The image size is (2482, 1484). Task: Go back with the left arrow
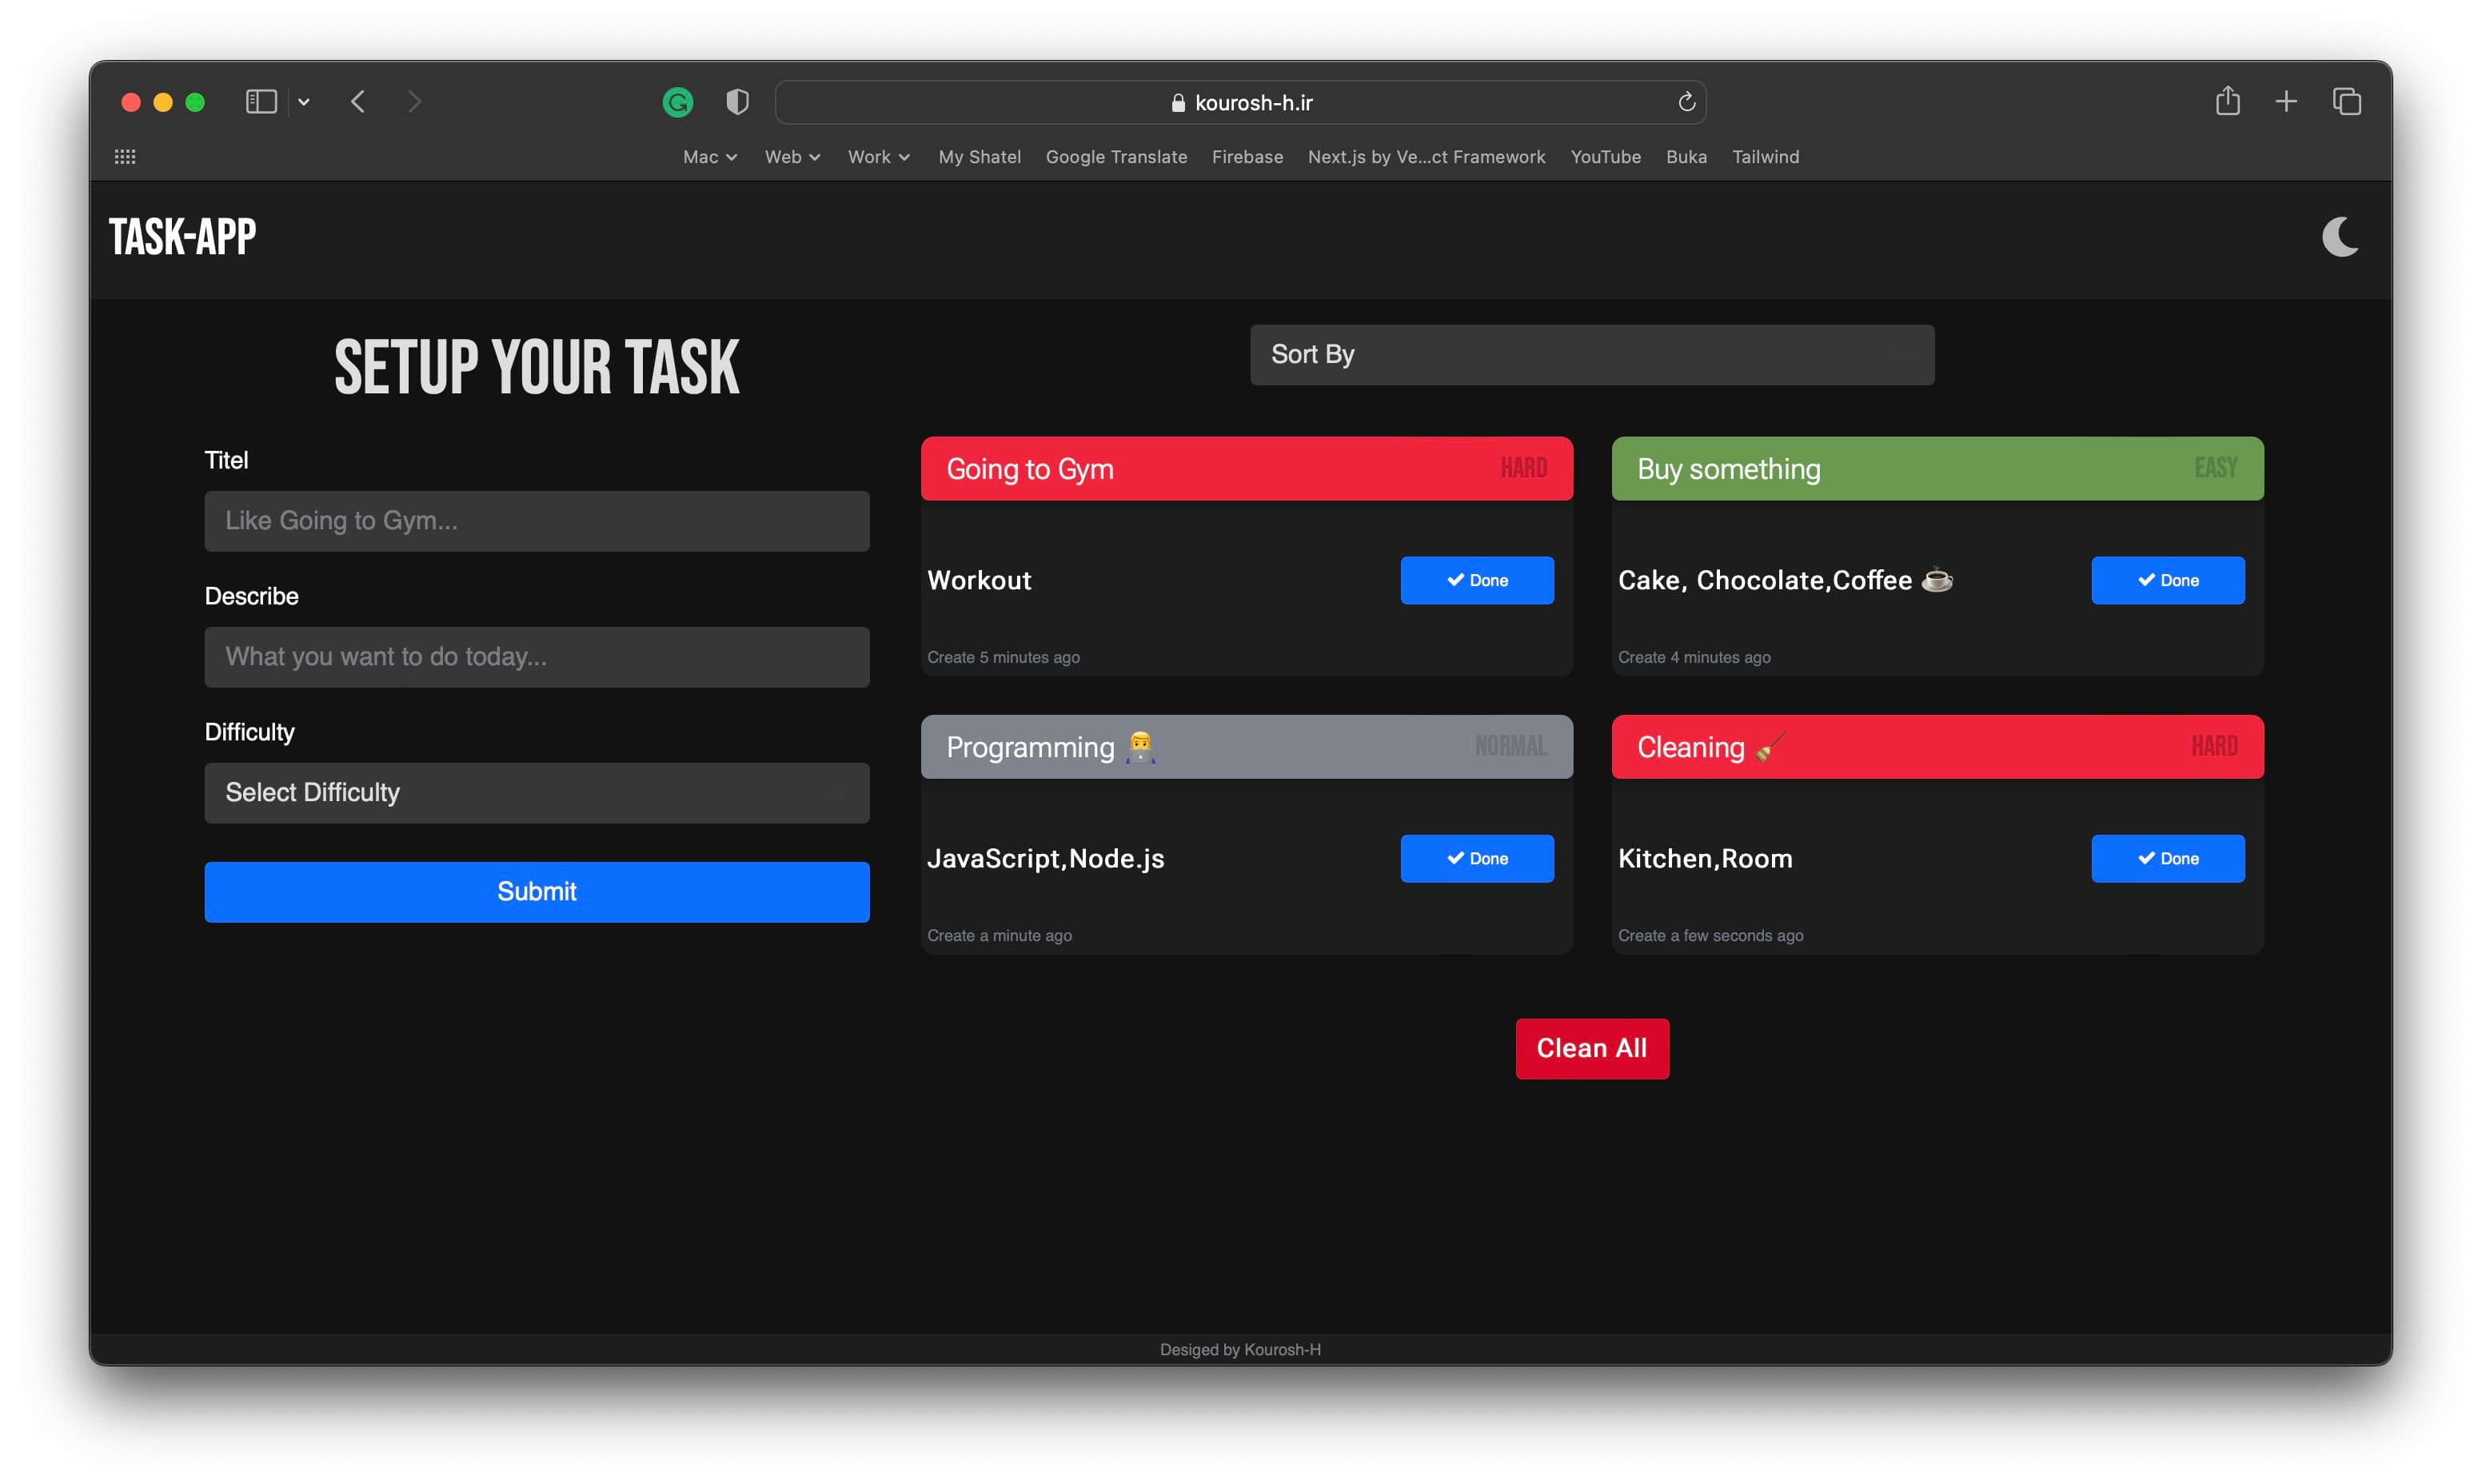point(358,102)
